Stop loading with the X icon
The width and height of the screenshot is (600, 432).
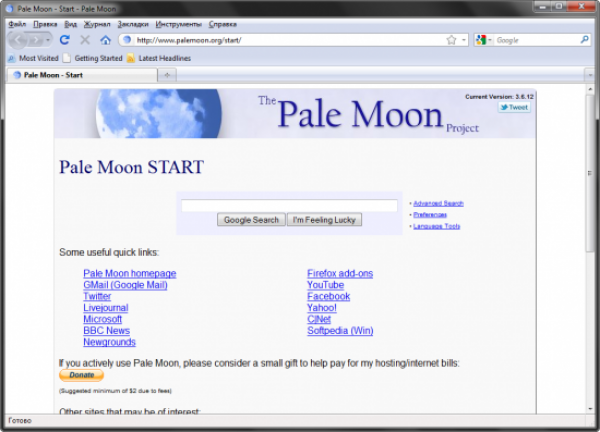point(85,40)
